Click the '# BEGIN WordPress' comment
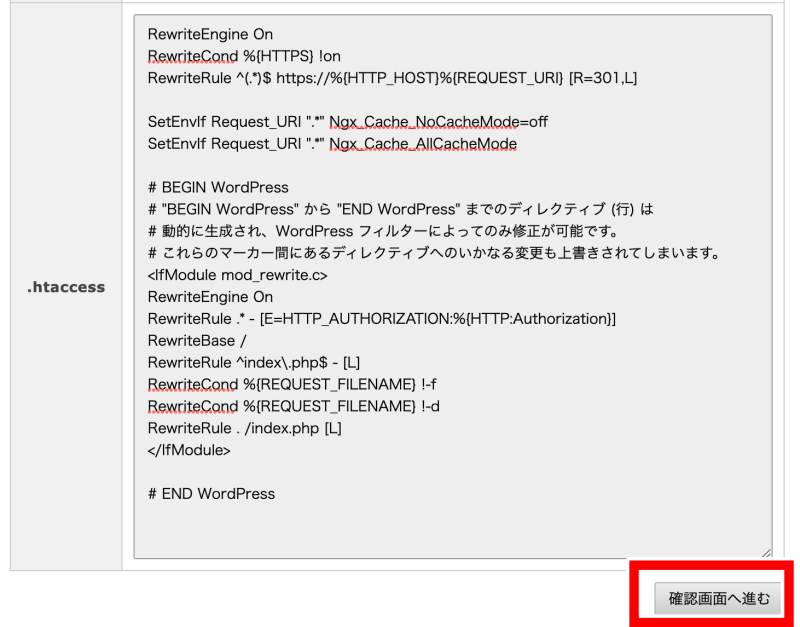The height and width of the screenshot is (627, 800). click(x=218, y=187)
